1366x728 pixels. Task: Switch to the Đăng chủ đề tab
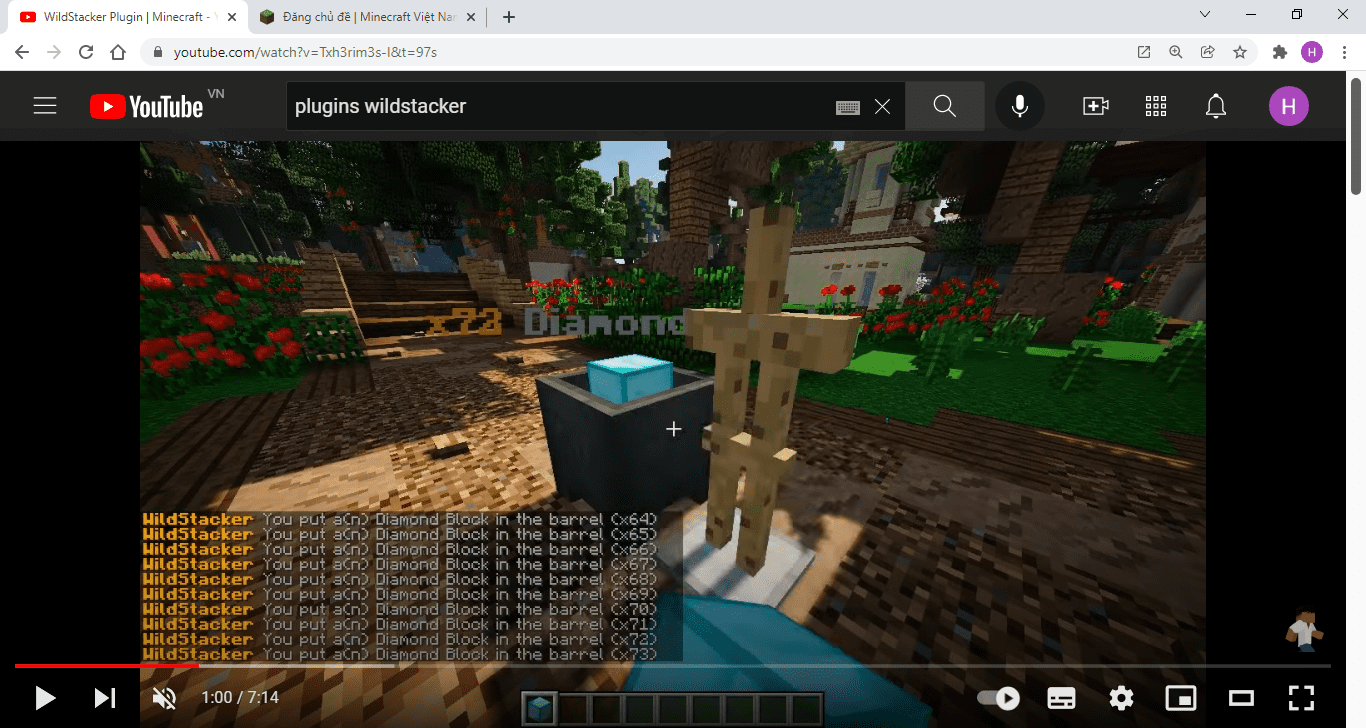pyautogui.click(x=366, y=17)
